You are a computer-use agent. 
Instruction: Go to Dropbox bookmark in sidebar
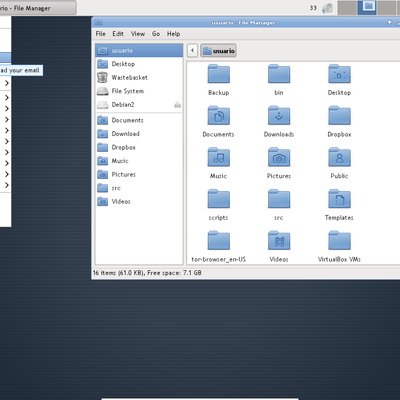[x=139, y=147]
